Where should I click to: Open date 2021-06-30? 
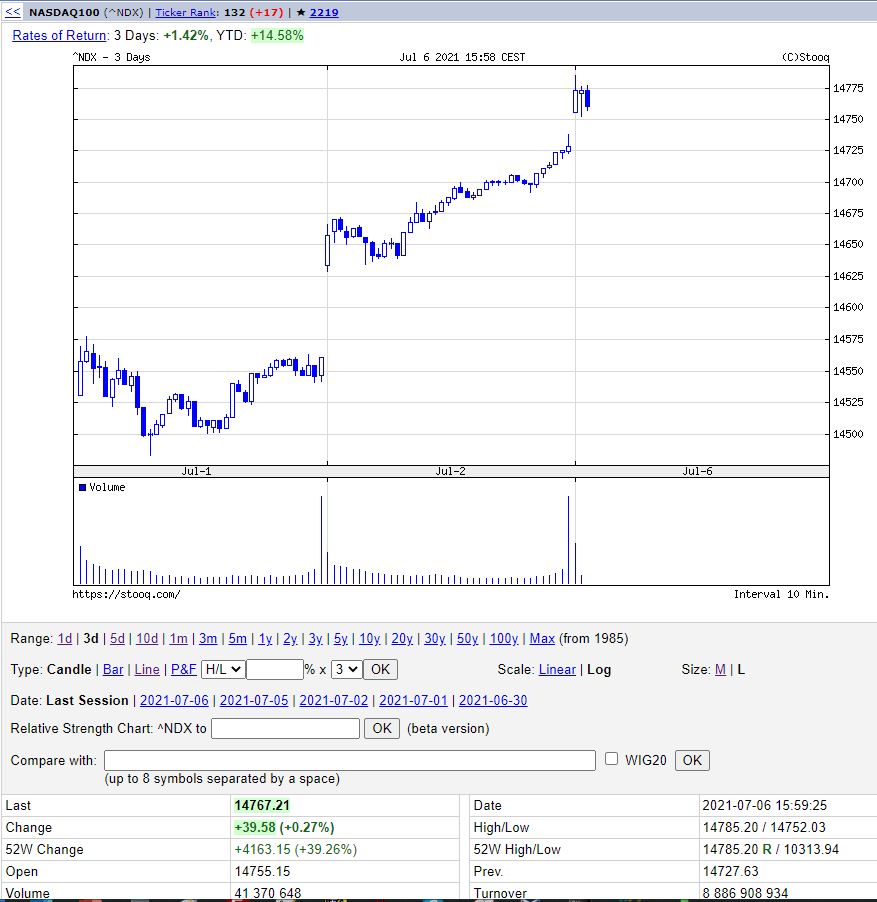click(x=493, y=700)
